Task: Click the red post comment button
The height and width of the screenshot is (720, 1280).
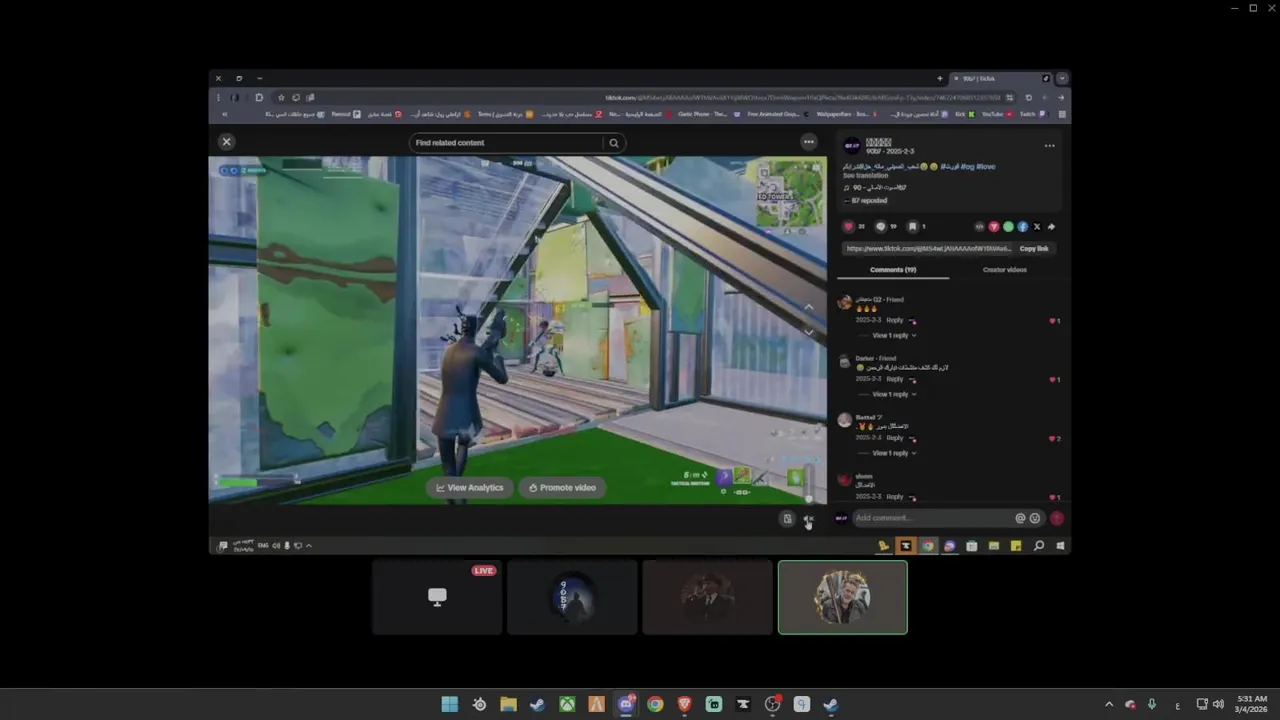Action: pyautogui.click(x=1057, y=518)
